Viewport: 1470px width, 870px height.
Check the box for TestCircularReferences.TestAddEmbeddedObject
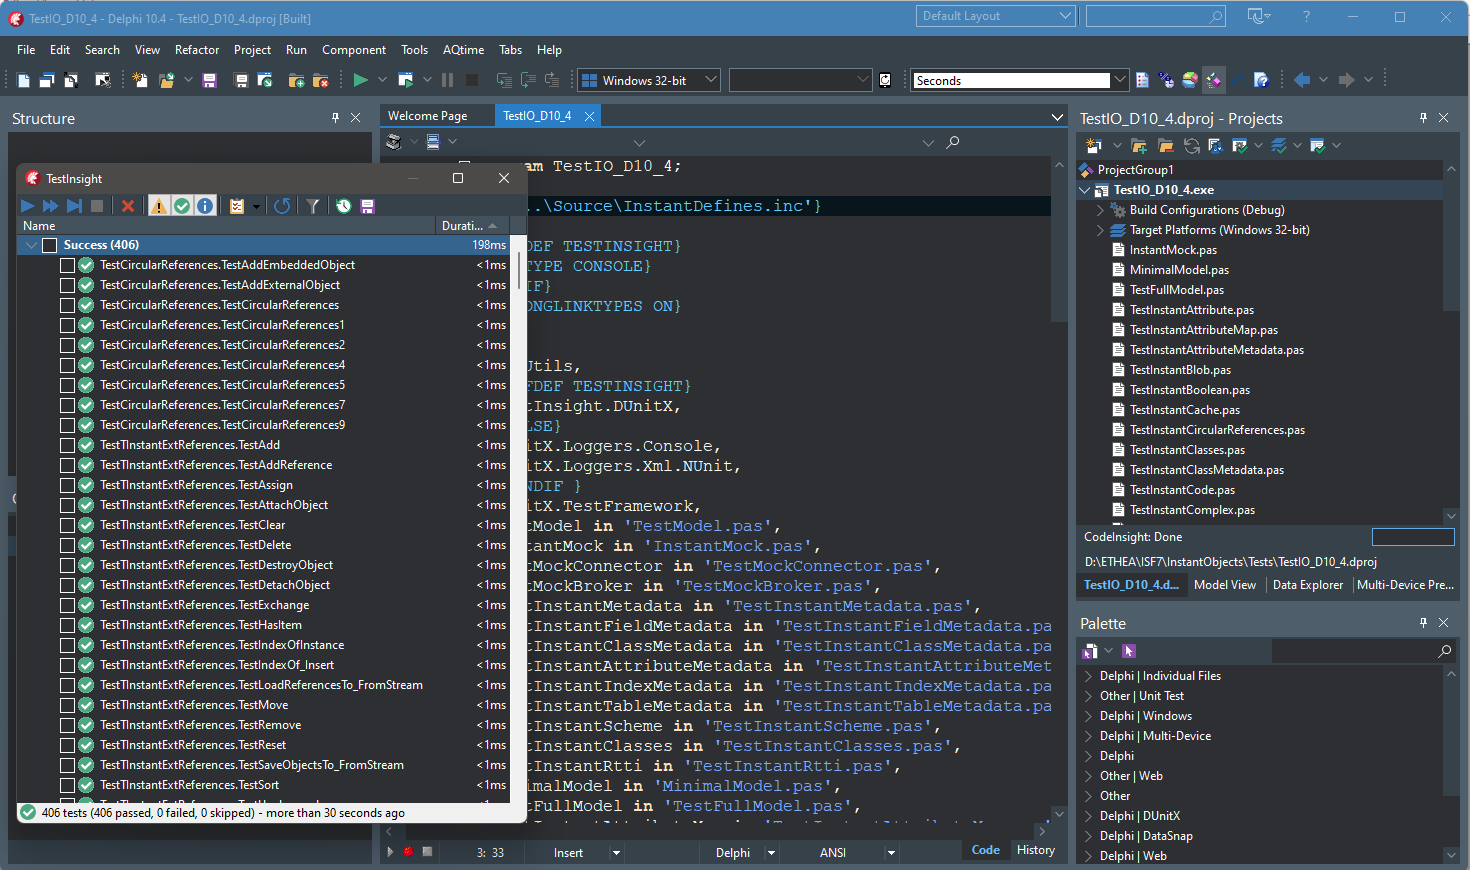pos(67,265)
